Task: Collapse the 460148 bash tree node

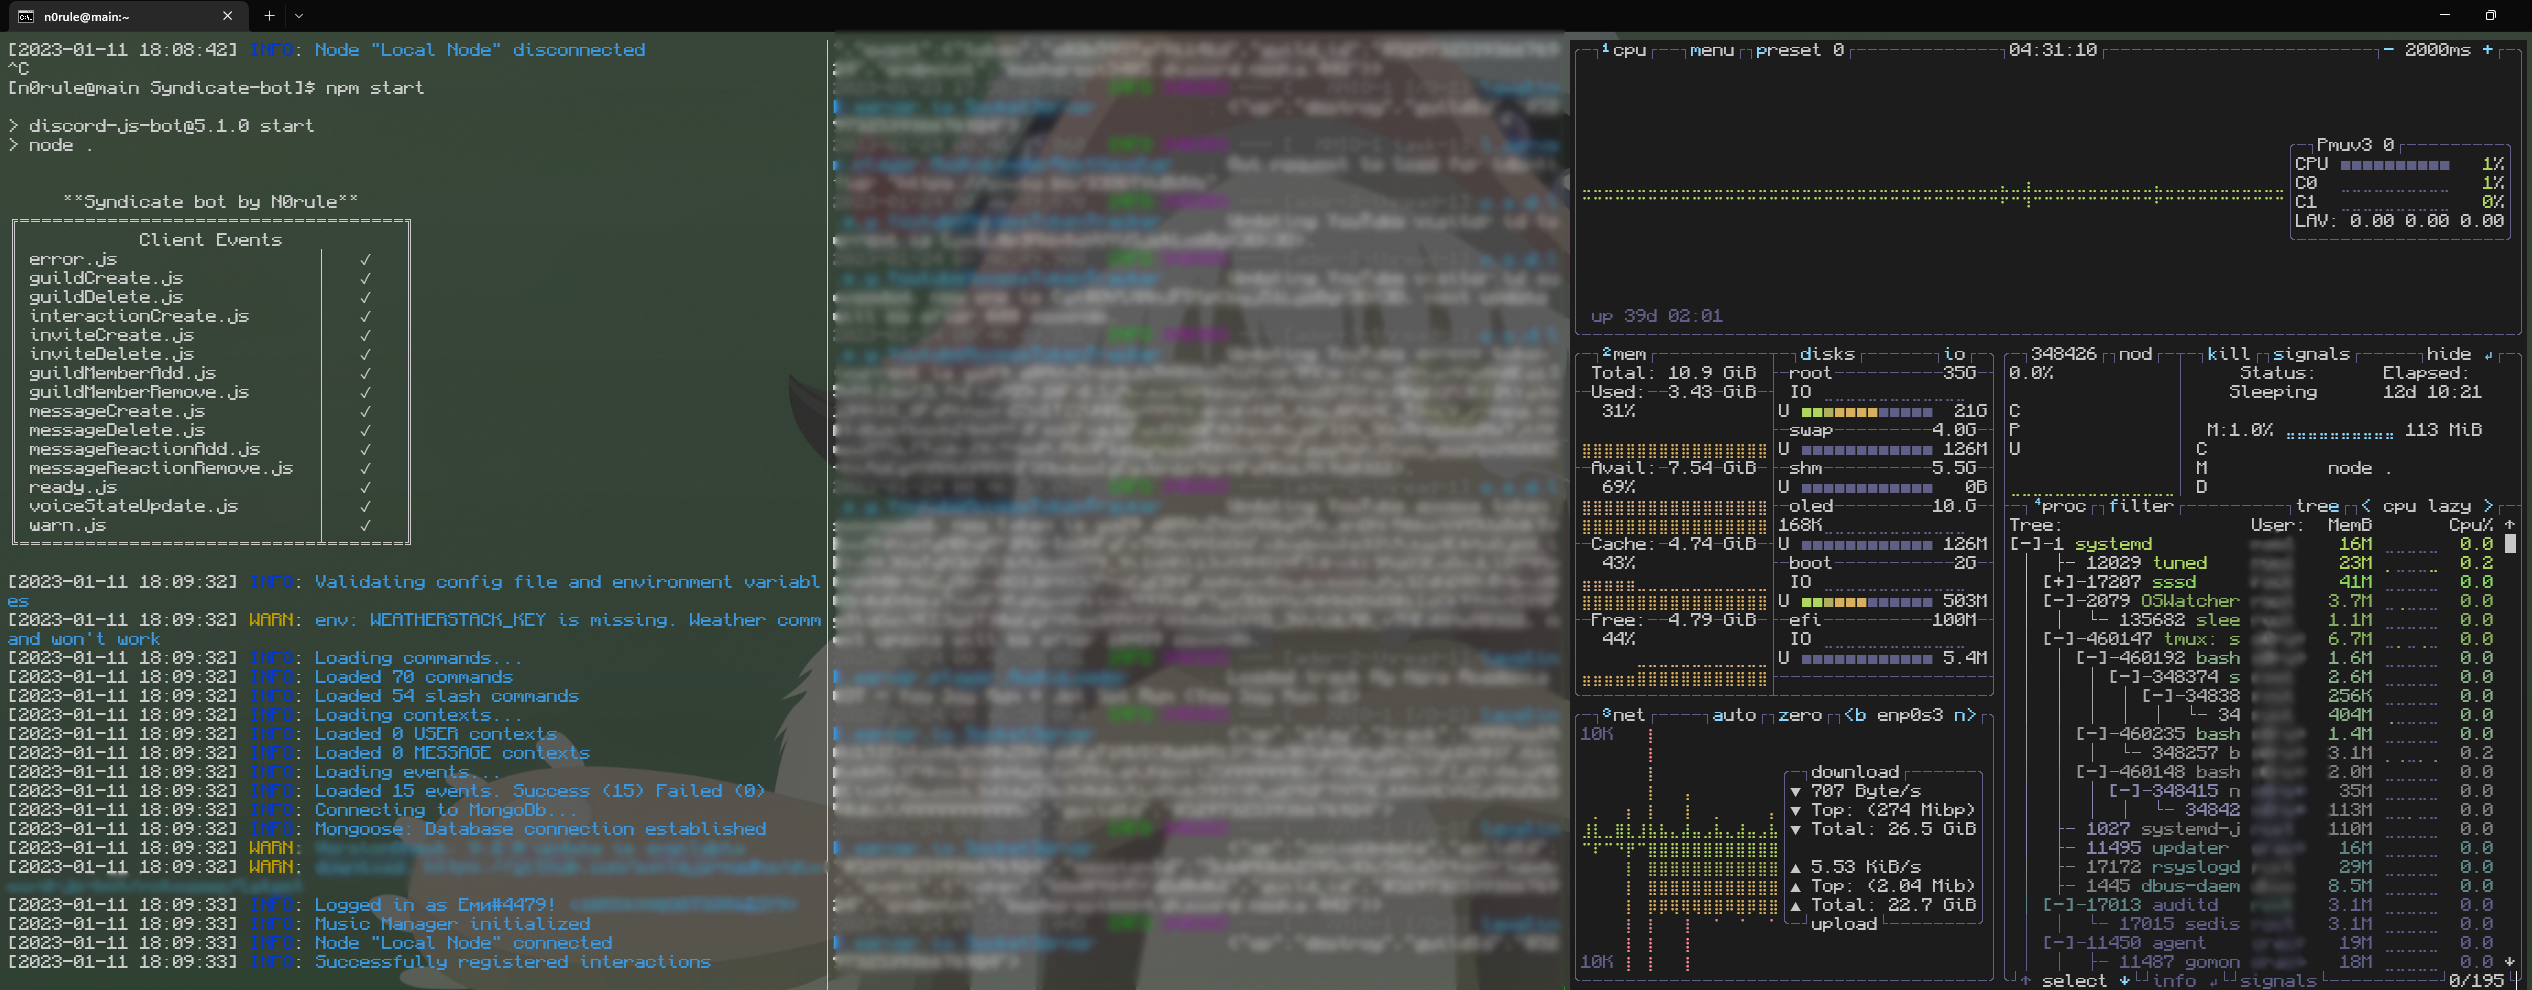Action: pyautogui.click(x=2091, y=772)
